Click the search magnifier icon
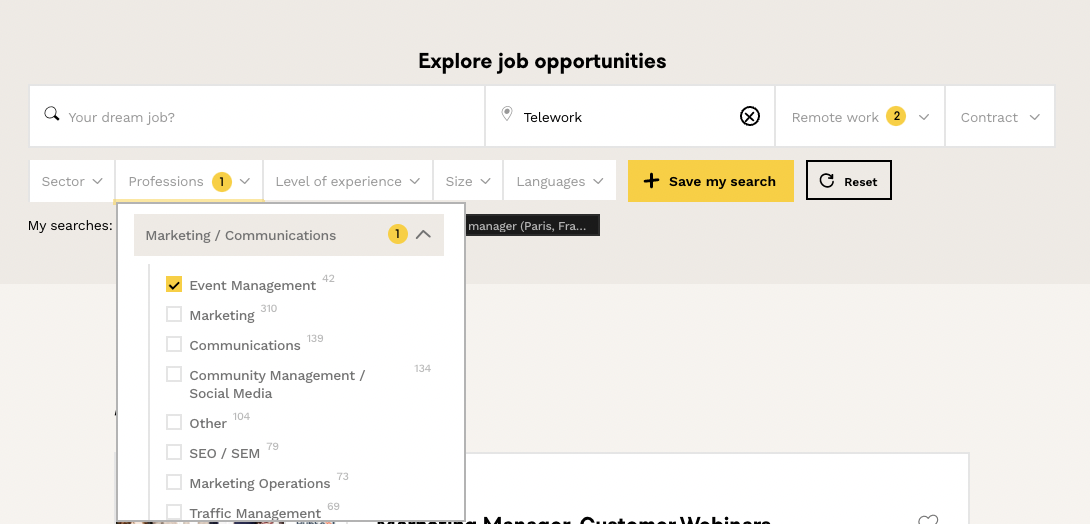 click(x=52, y=114)
